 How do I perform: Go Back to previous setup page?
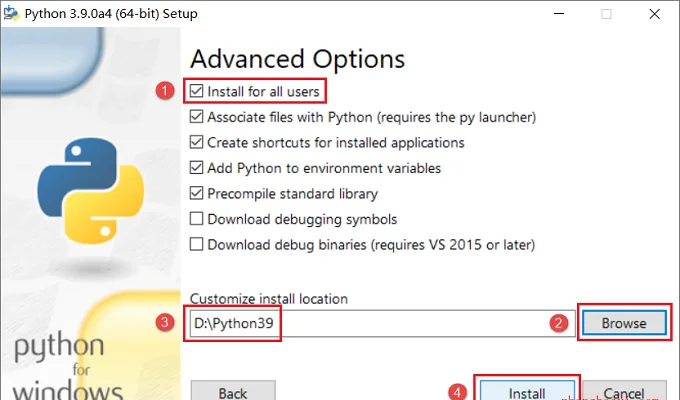(233, 390)
